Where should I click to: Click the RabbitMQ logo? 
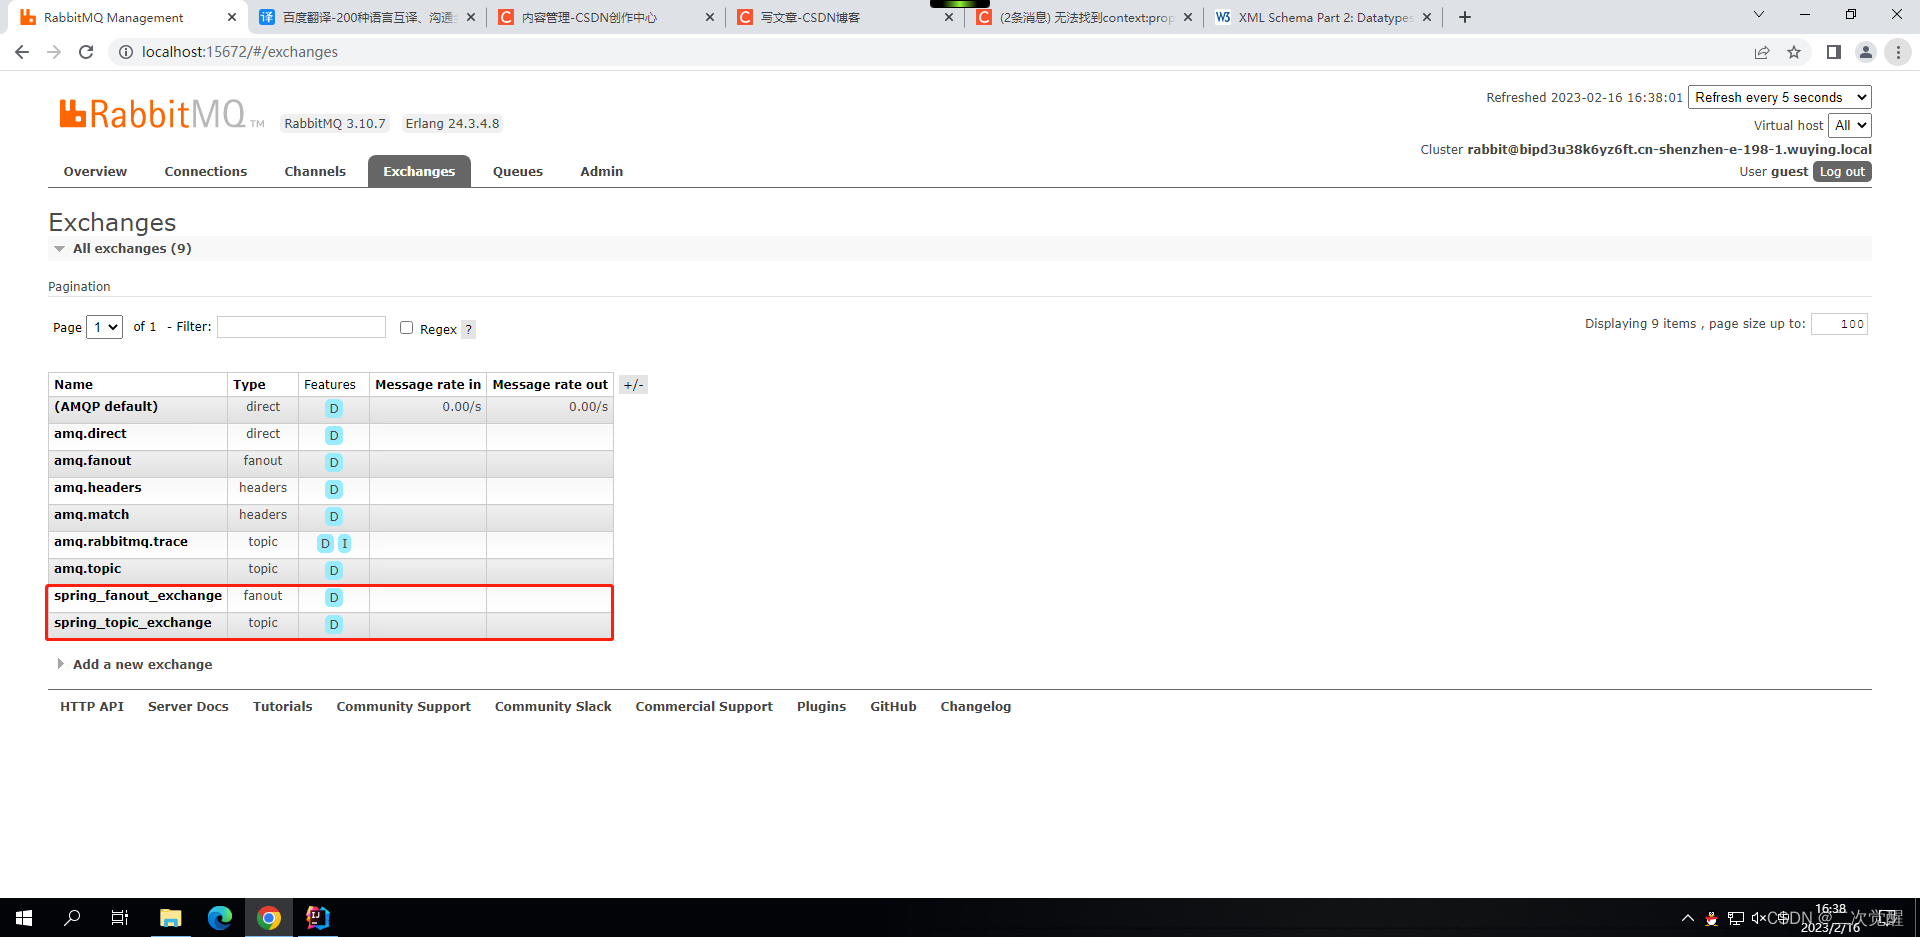click(161, 114)
